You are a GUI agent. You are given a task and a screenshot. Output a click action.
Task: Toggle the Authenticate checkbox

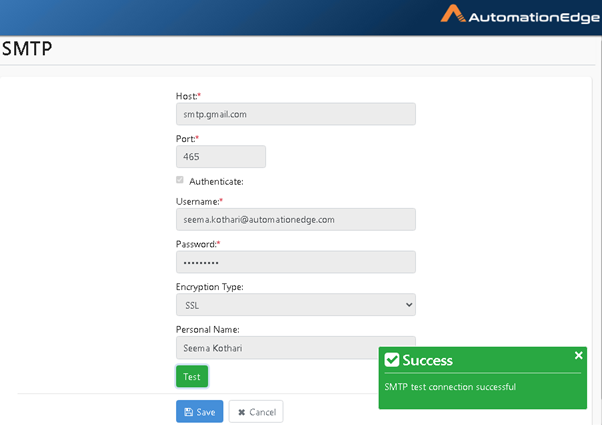pos(180,180)
